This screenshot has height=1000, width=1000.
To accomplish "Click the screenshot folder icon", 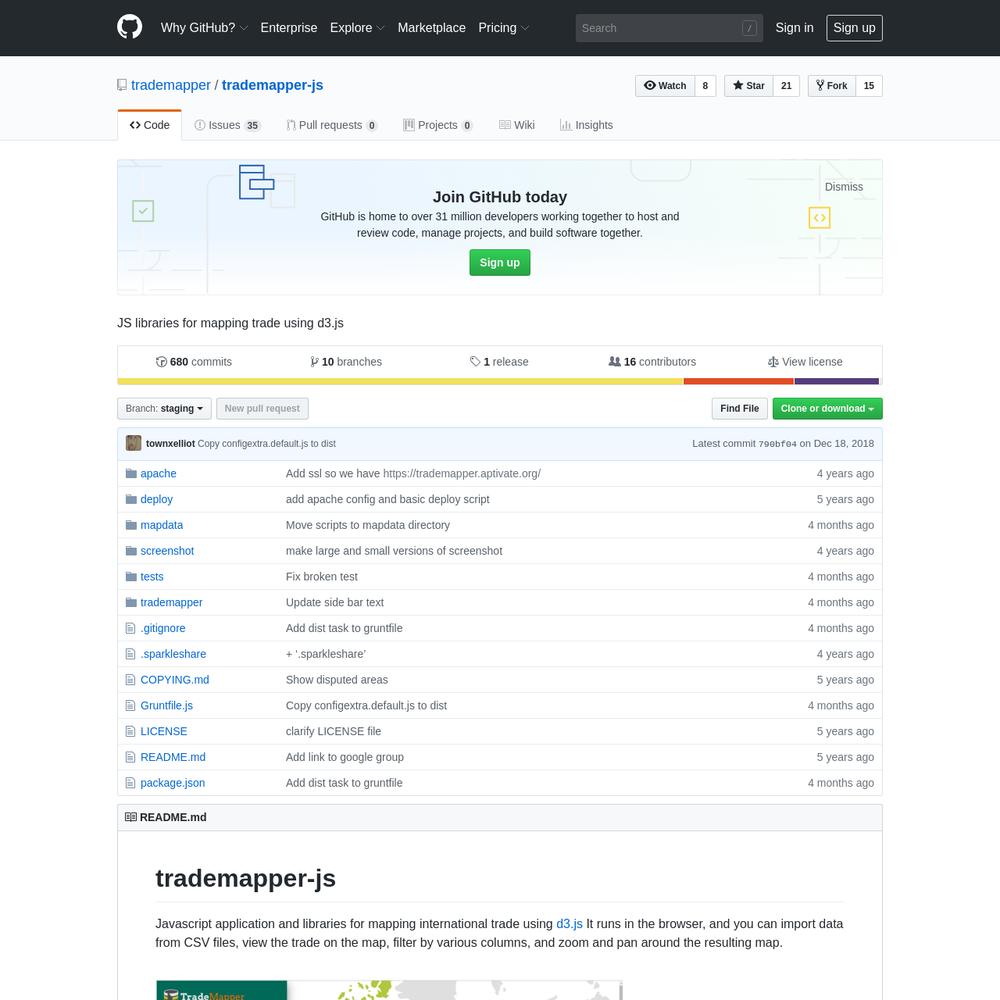I will click(131, 550).
